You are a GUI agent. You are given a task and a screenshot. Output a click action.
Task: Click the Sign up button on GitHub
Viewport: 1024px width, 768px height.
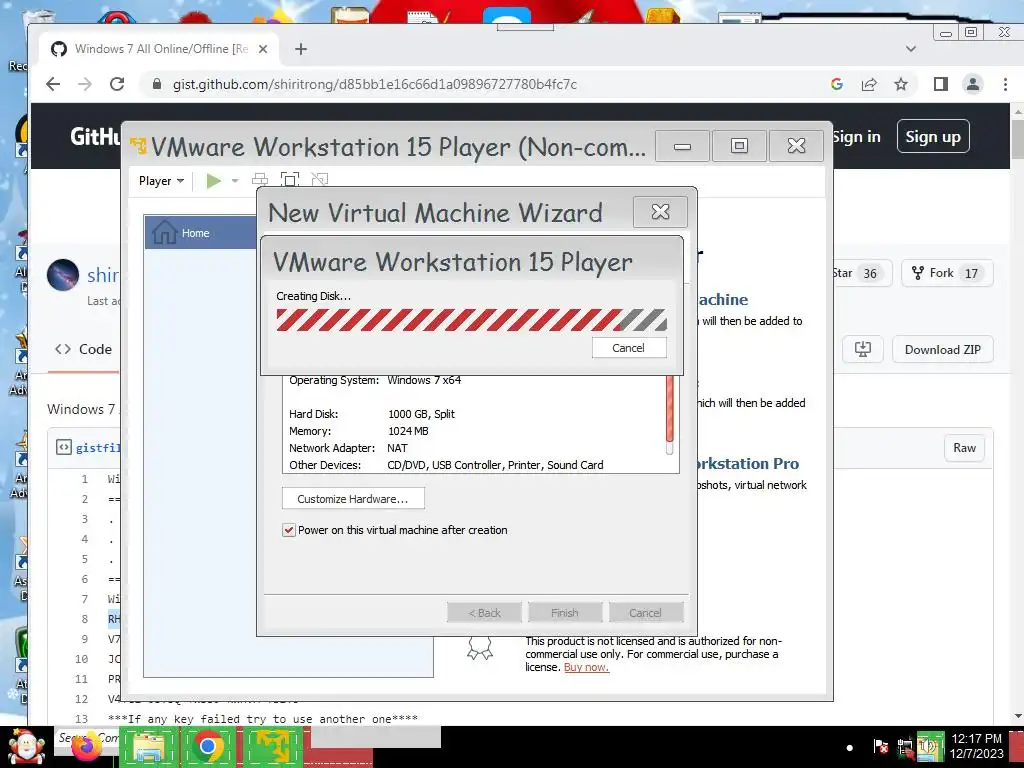(x=933, y=136)
